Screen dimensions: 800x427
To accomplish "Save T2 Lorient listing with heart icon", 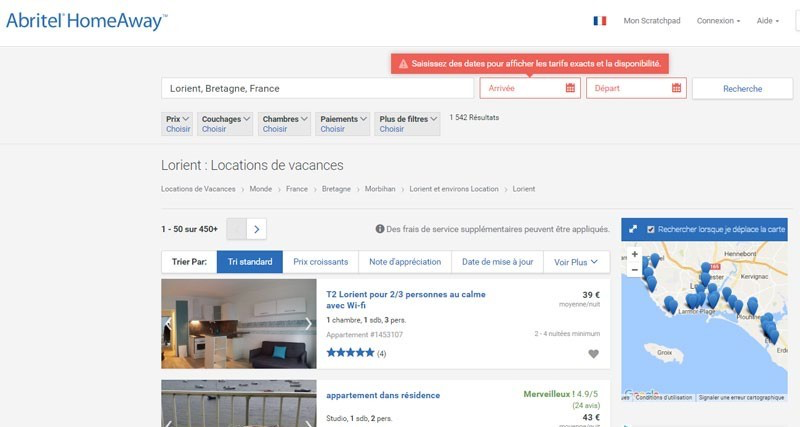I will pos(593,354).
